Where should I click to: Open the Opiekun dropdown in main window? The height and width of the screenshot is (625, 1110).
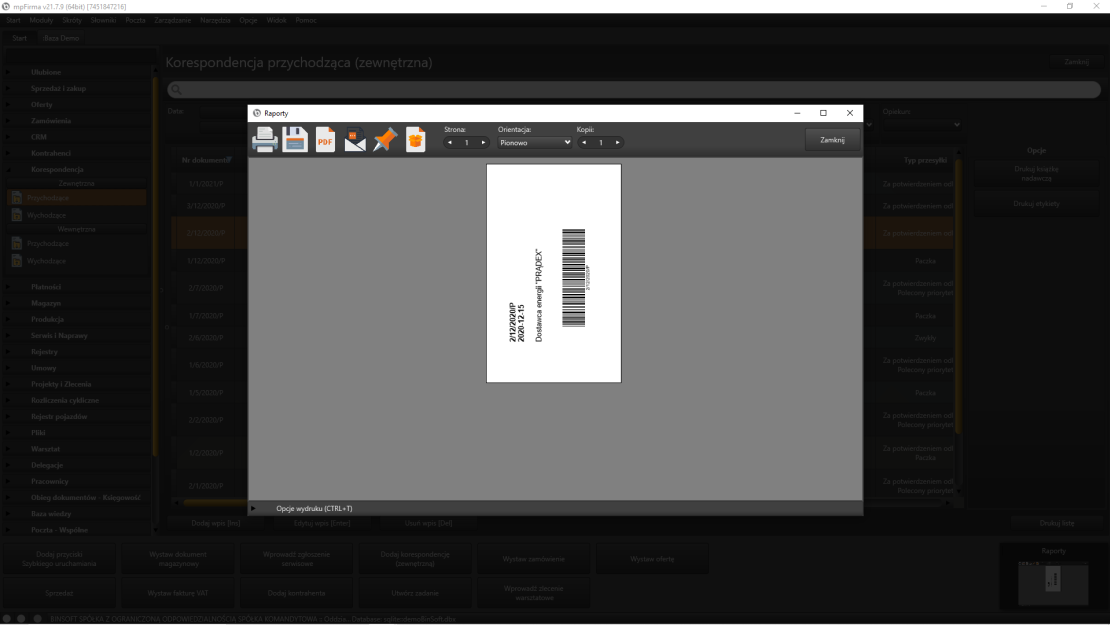[x=921, y=125]
